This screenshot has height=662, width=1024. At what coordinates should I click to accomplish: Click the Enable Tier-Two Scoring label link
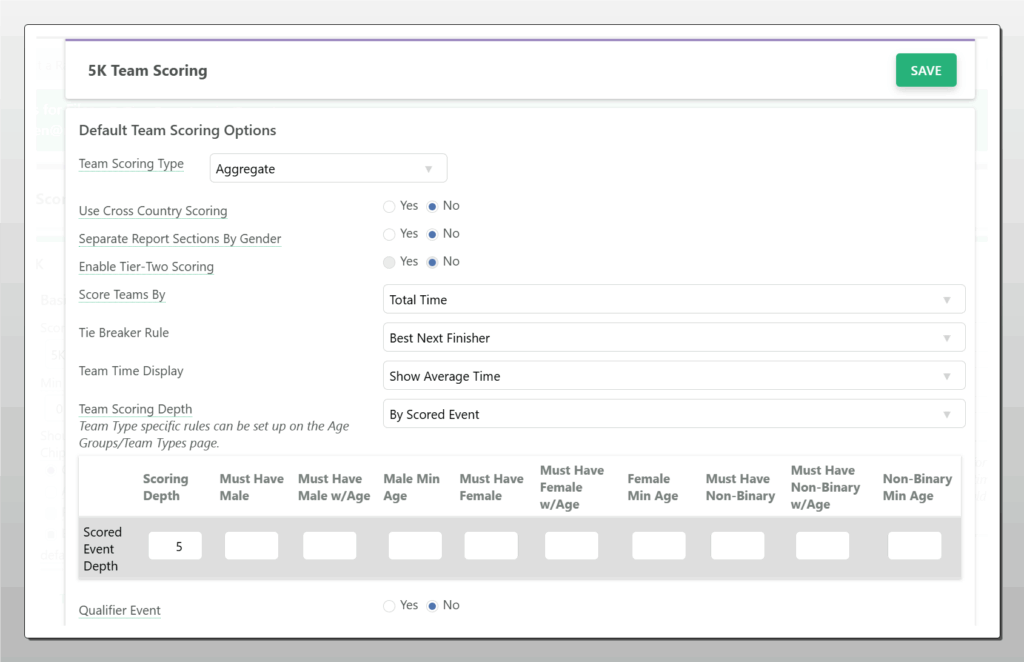(146, 267)
